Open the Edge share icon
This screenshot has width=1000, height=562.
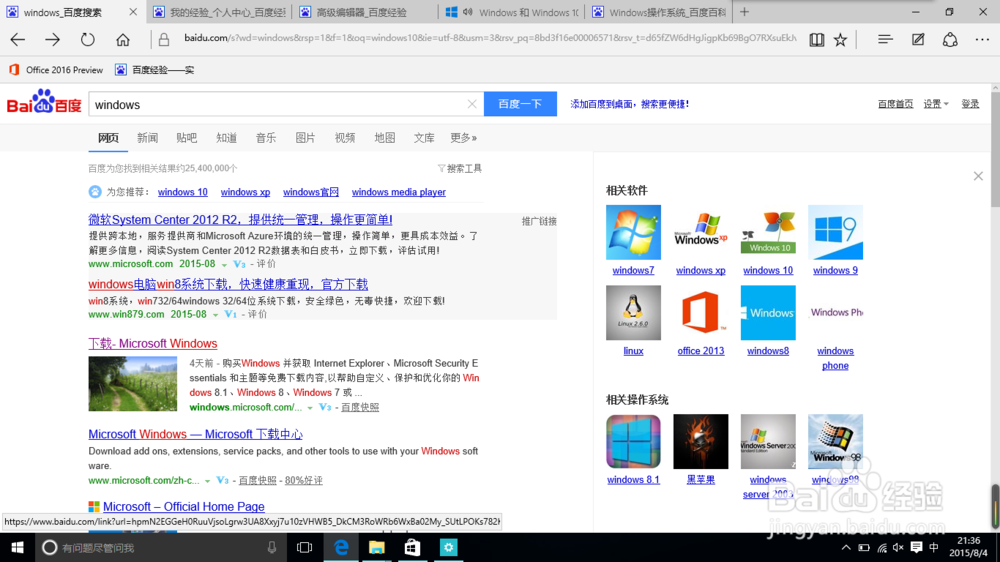click(950, 40)
